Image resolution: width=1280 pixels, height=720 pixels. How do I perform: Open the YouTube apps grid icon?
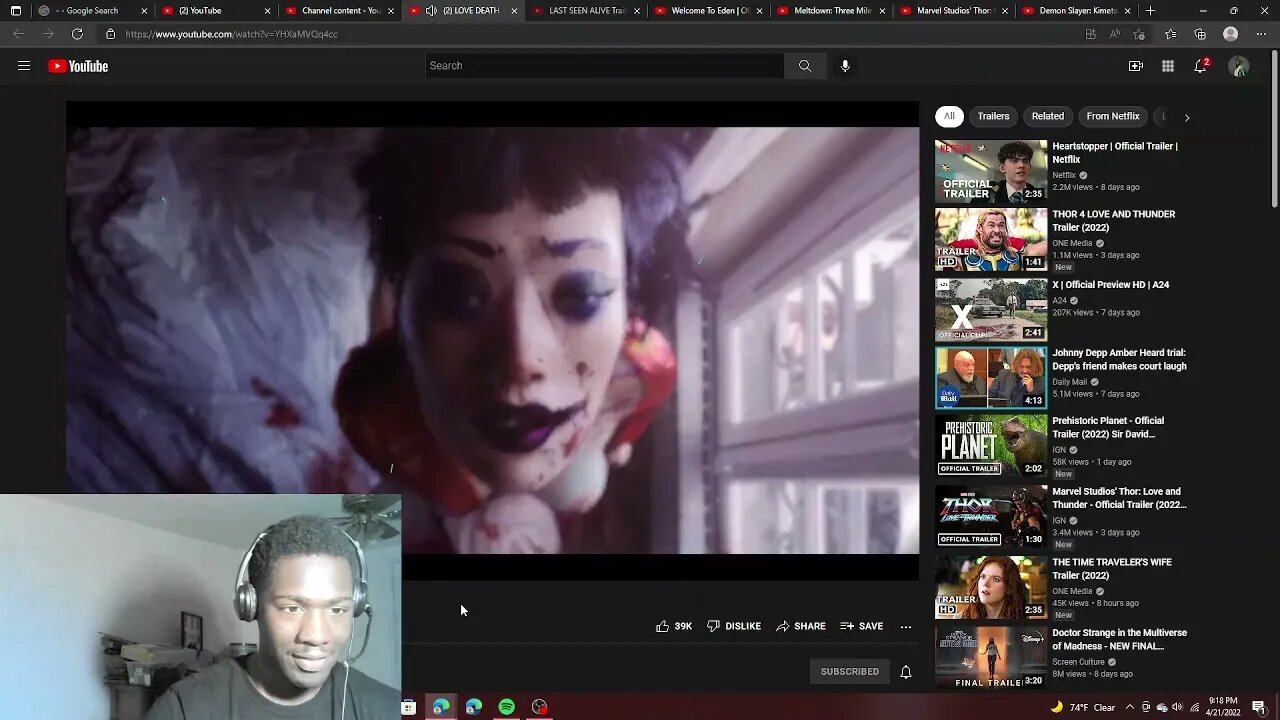tap(1168, 66)
